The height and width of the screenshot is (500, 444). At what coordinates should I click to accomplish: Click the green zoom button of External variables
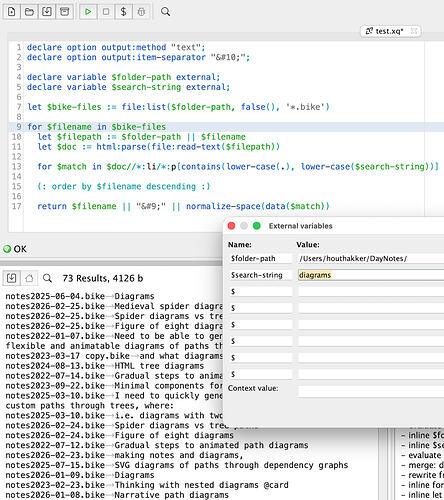point(257,226)
